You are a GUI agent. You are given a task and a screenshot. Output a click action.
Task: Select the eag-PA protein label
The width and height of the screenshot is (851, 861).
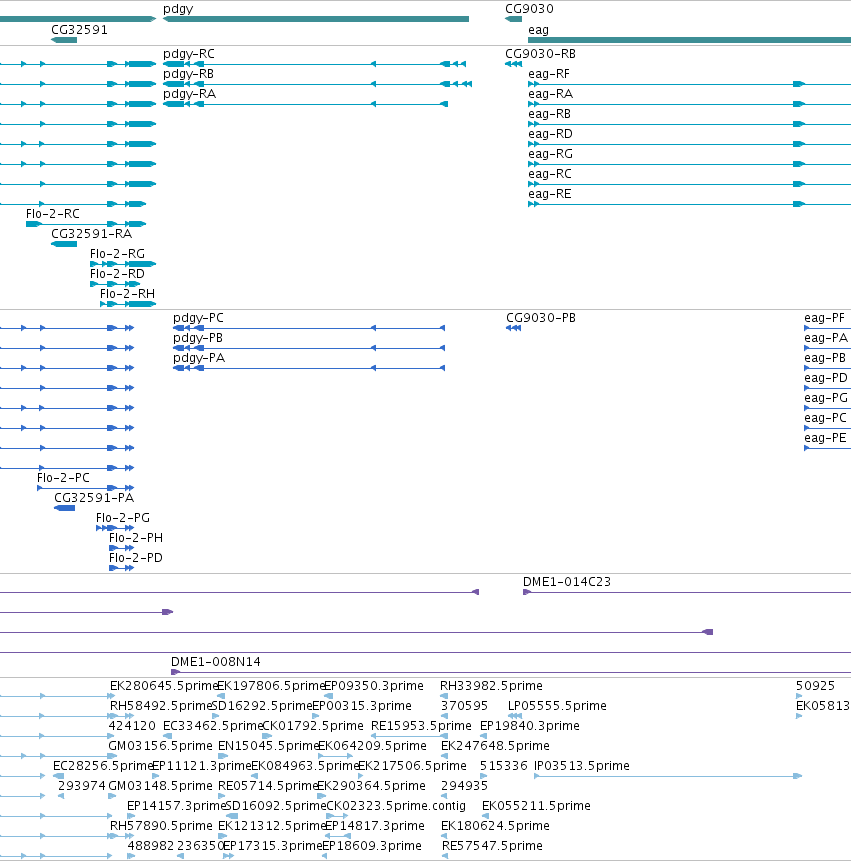pos(826,338)
